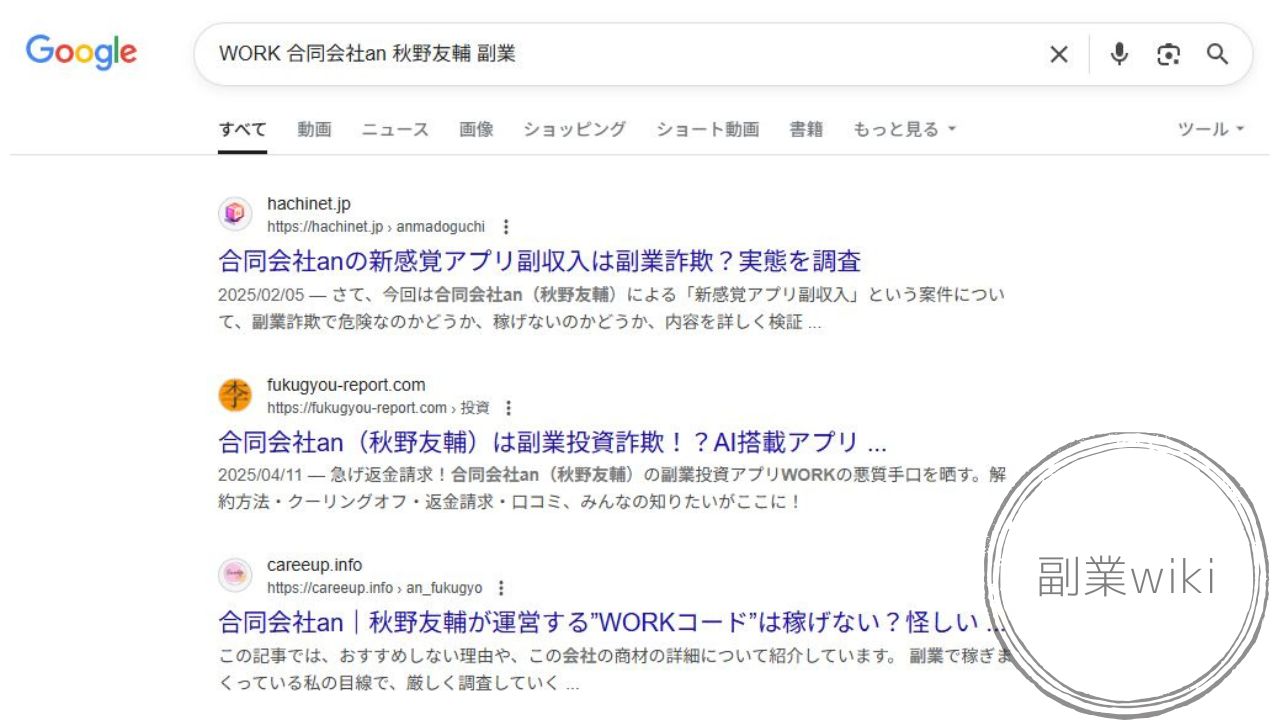The image size is (1280, 720).
Task: Click URL https://fukugyou-report.com › 投資
Action: pos(378,408)
